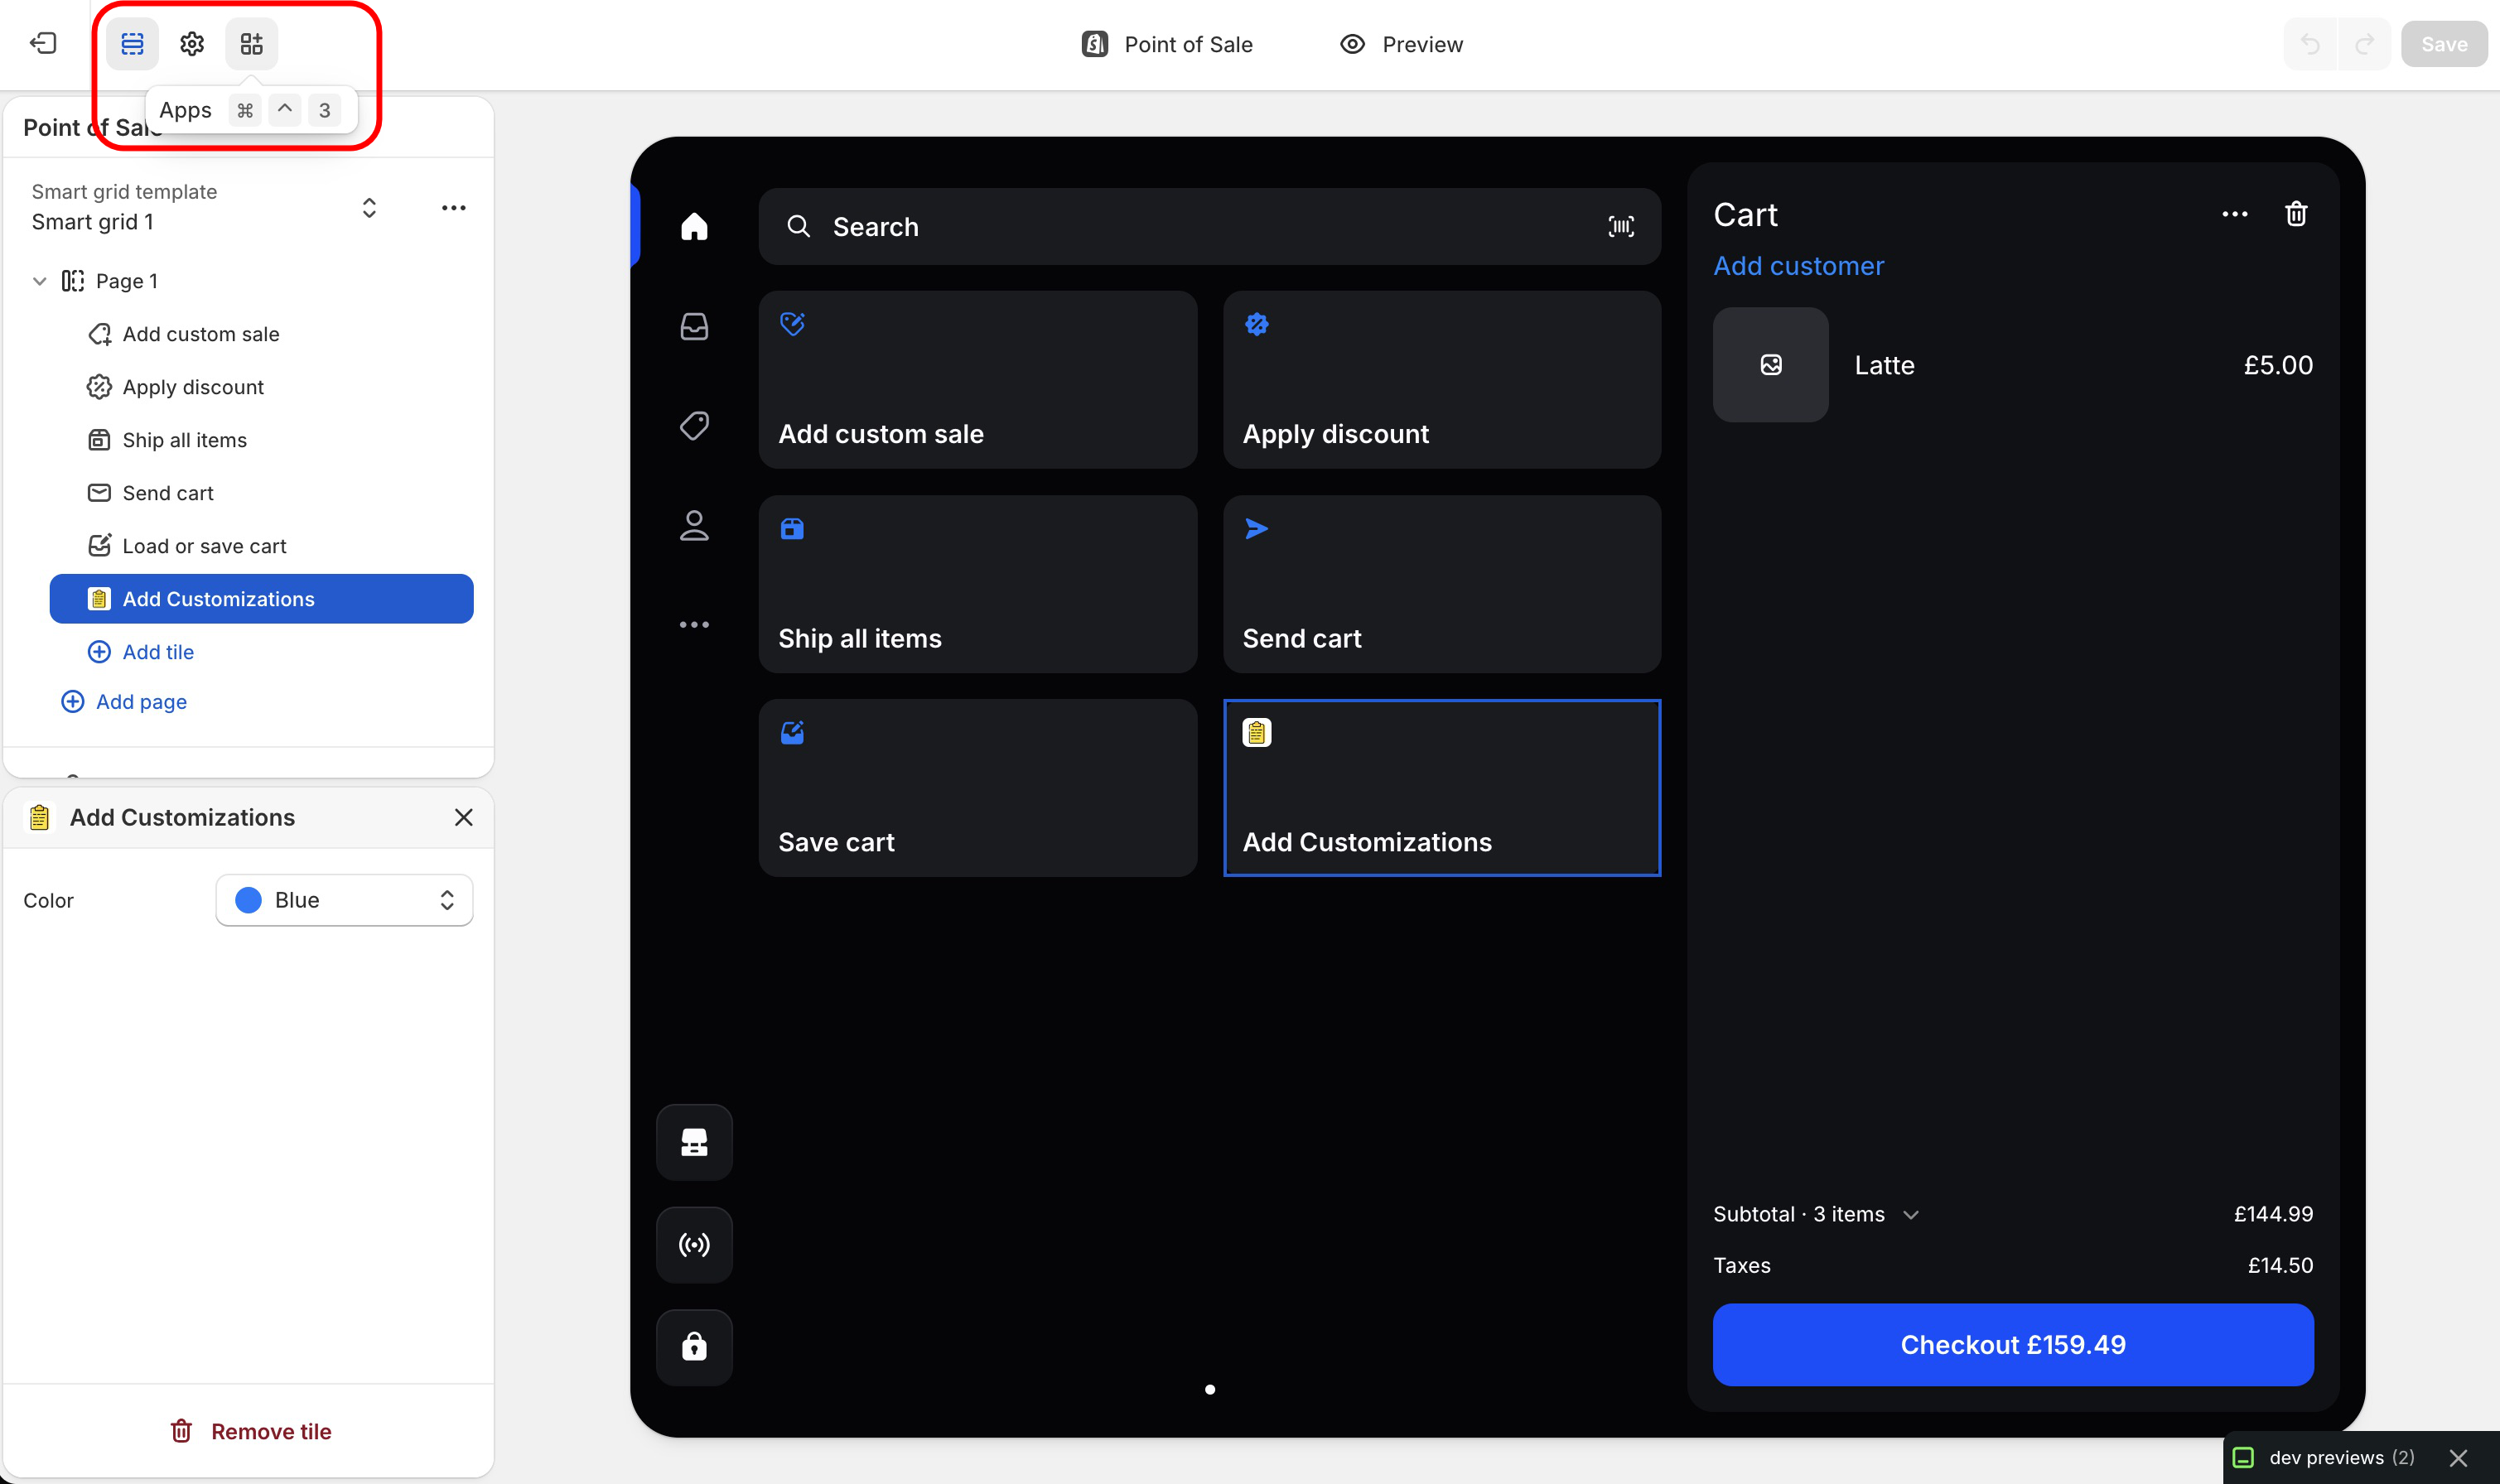Click Remove tile button
Screen dimensions: 2500x1484
coord(250,1432)
